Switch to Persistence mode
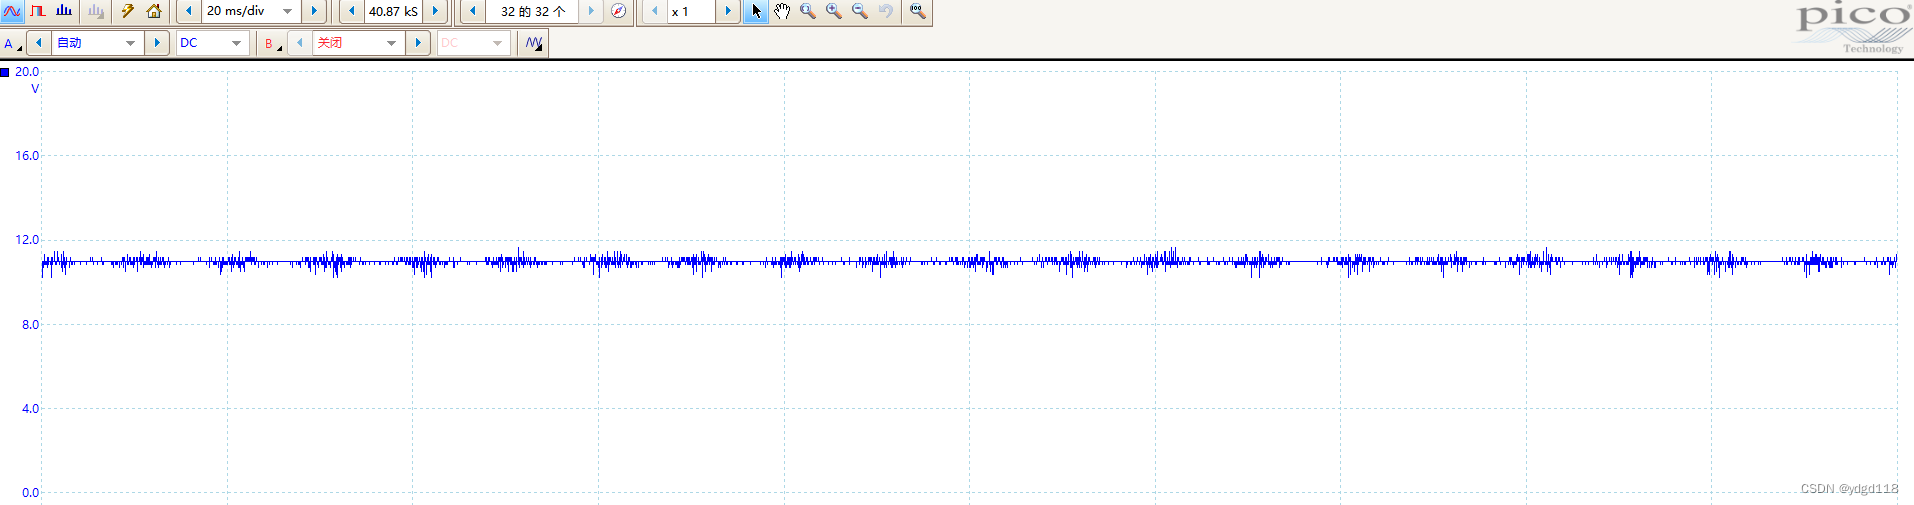 click(x=38, y=11)
